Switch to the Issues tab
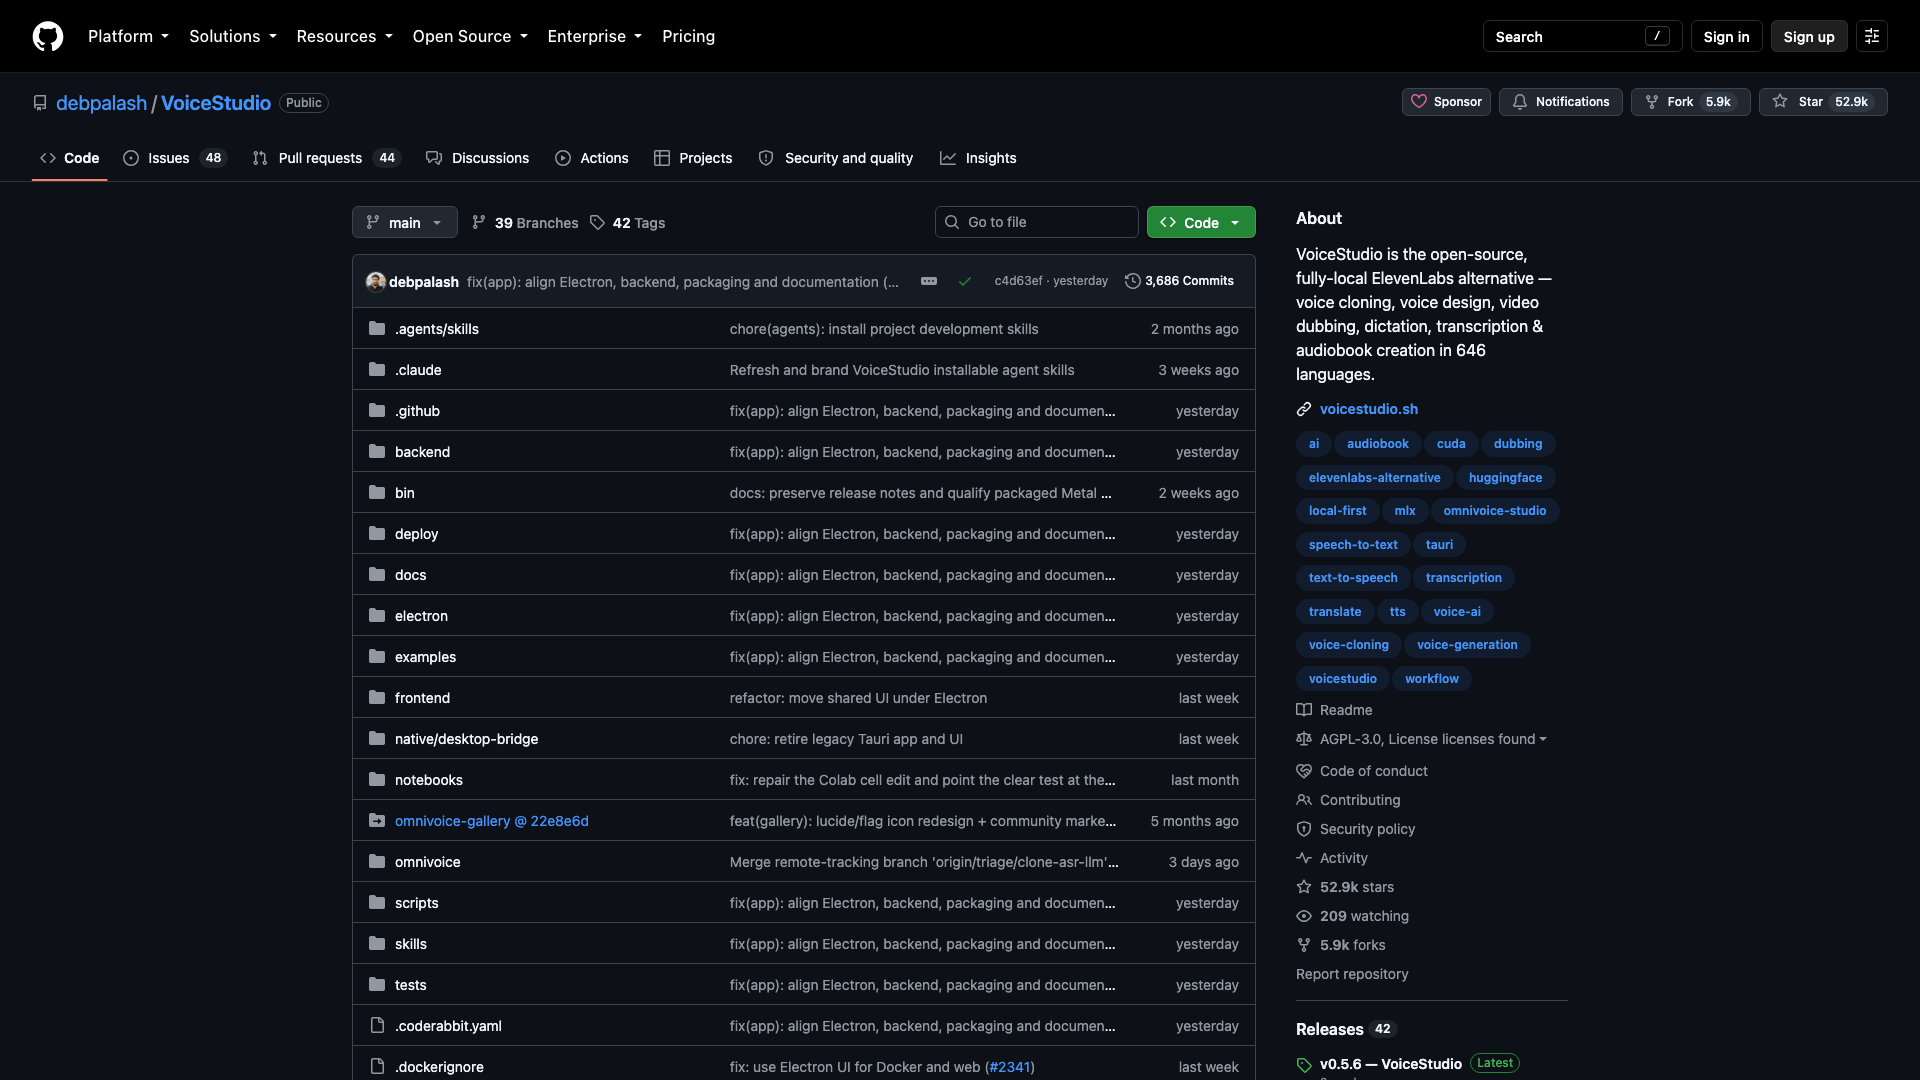This screenshot has width=1920, height=1080. pos(175,158)
